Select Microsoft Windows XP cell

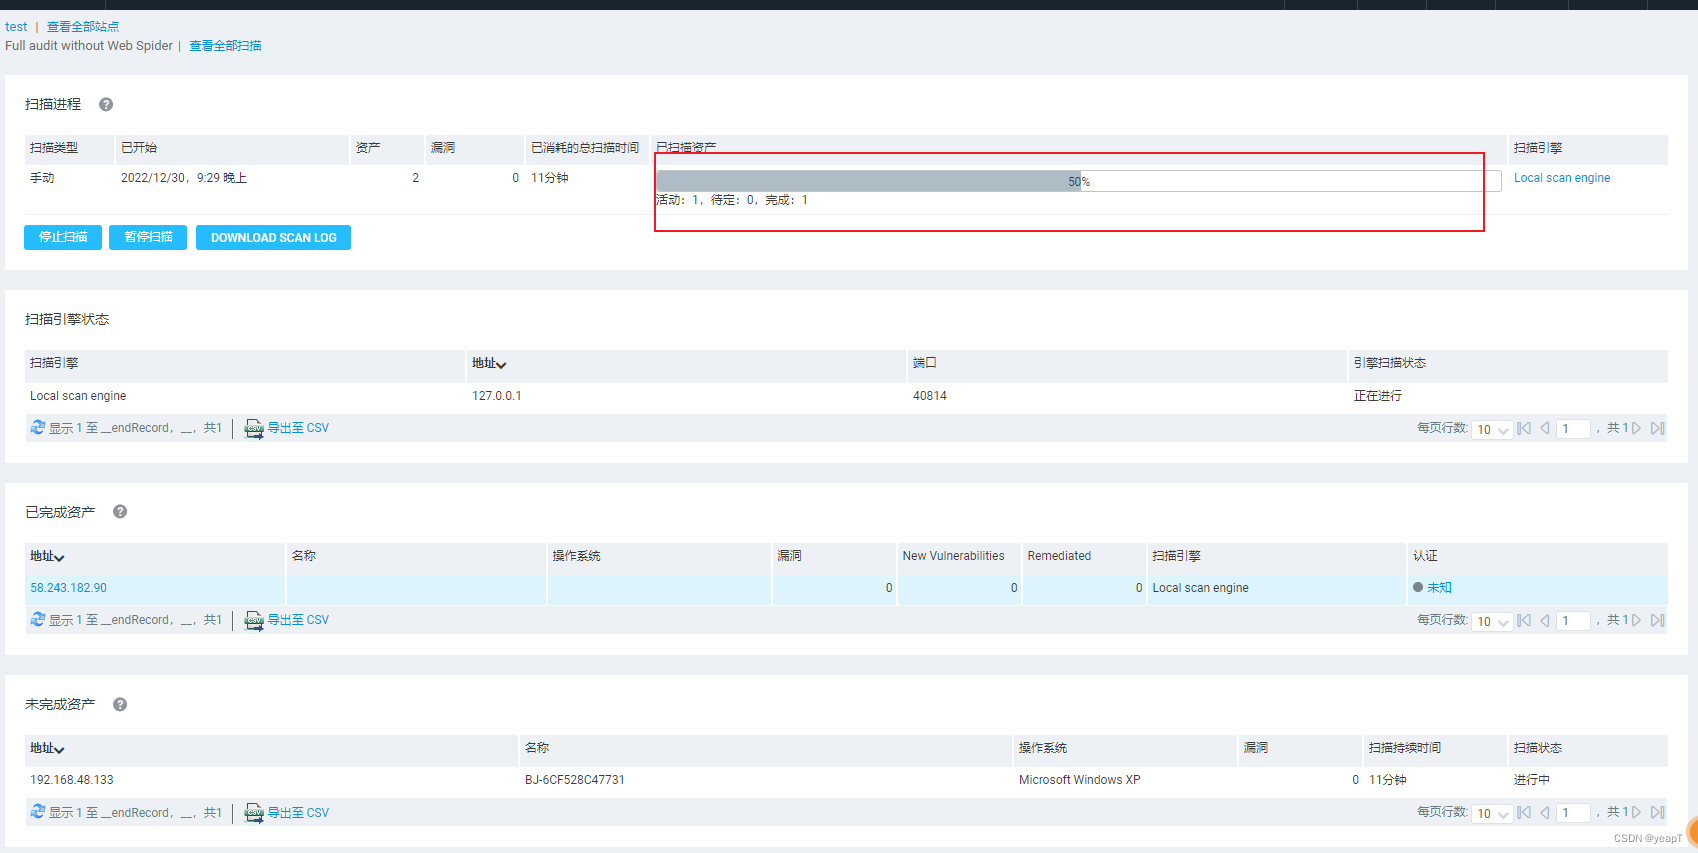pos(1079,780)
